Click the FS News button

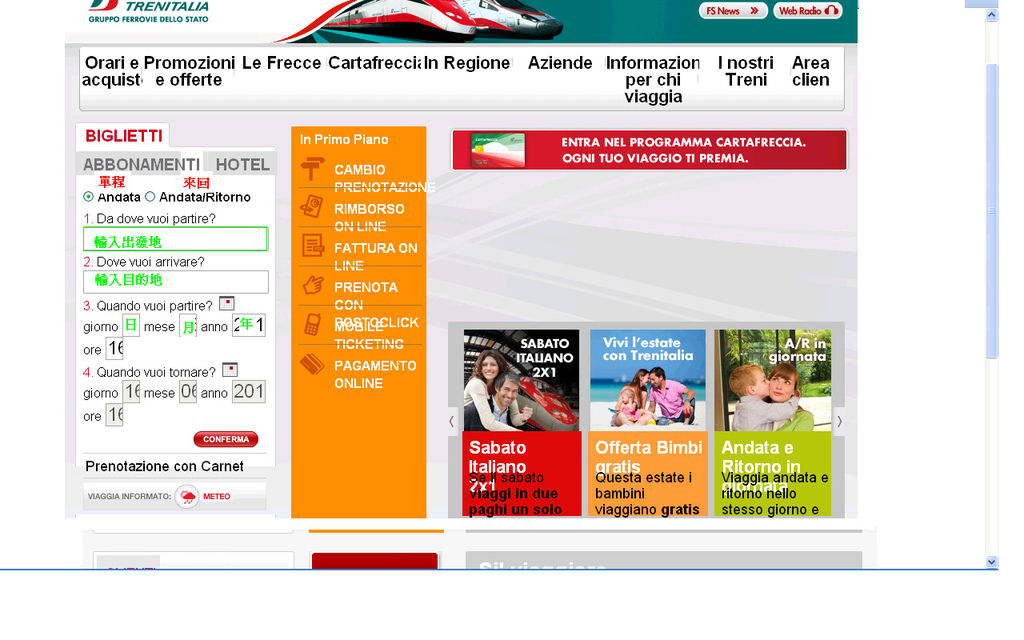point(732,10)
